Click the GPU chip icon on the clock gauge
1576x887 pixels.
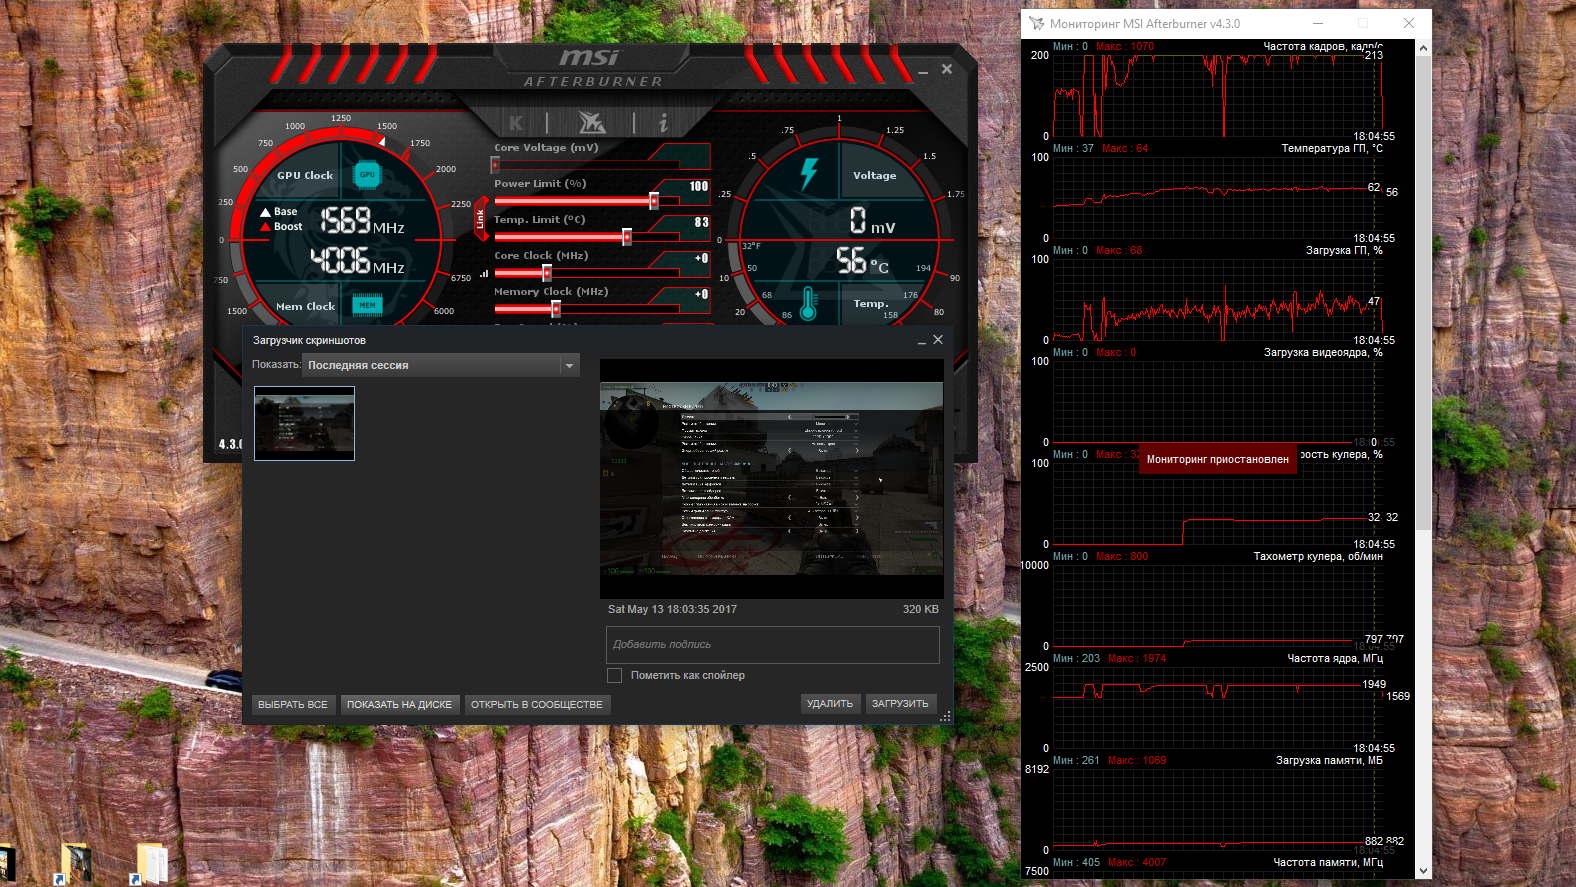click(368, 175)
